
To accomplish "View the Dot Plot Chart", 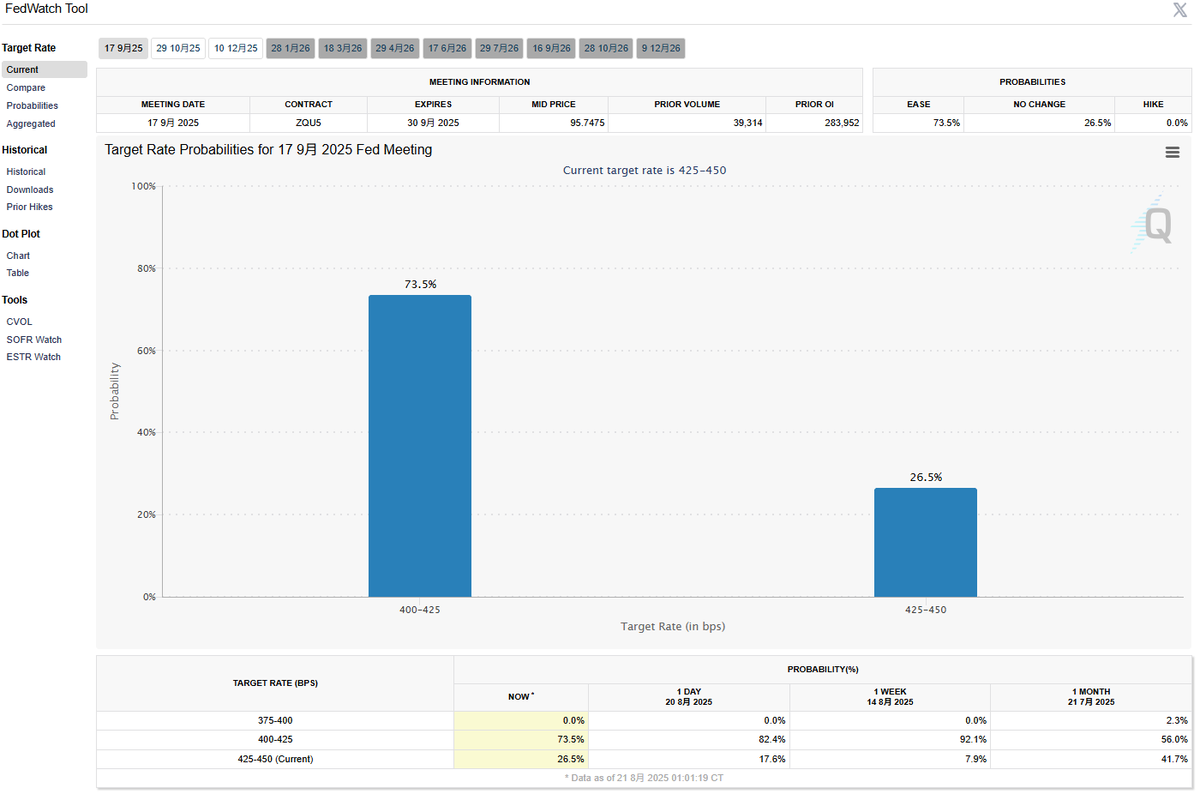I will pos(18,256).
